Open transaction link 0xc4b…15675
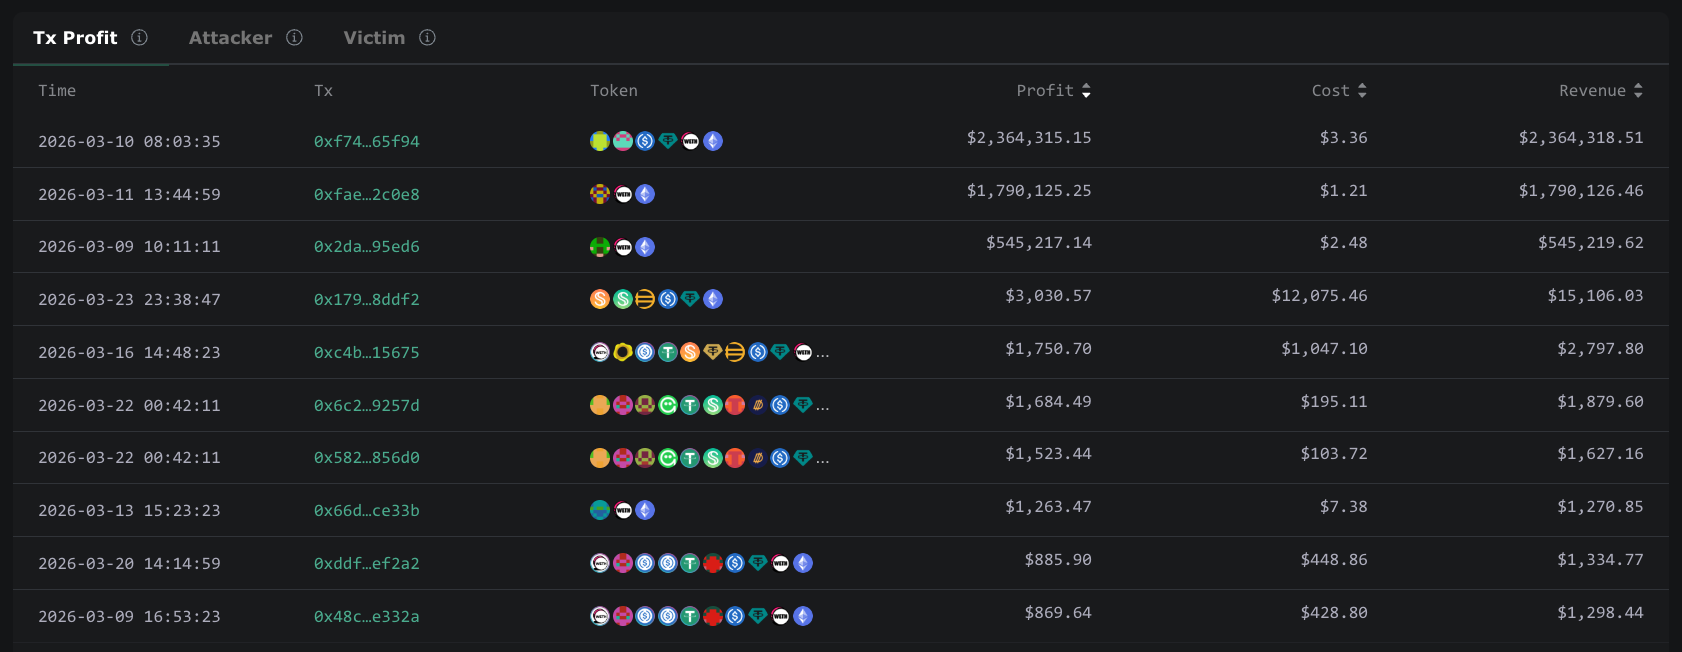Image resolution: width=1682 pixels, height=652 pixels. click(x=366, y=353)
